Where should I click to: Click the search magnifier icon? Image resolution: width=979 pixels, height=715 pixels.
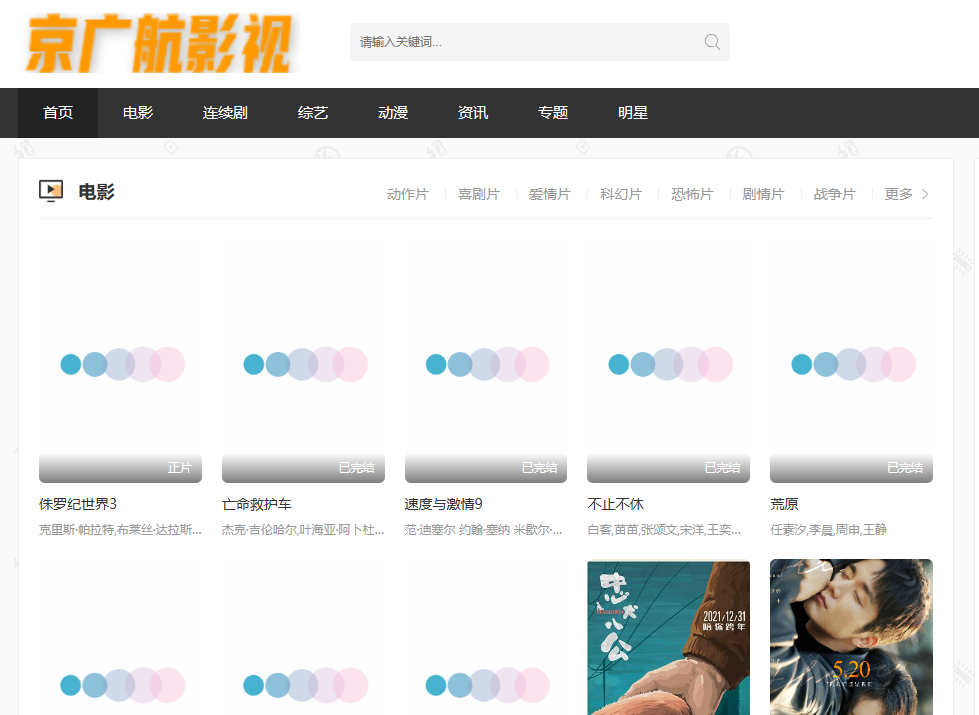[712, 42]
